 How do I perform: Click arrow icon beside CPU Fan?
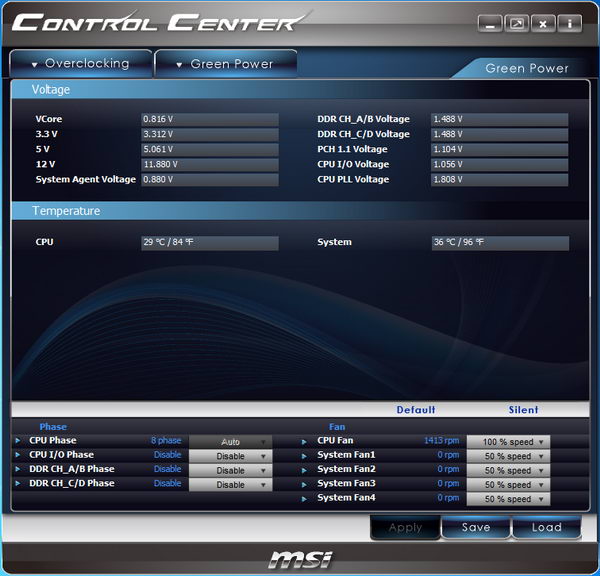click(x=304, y=442)
